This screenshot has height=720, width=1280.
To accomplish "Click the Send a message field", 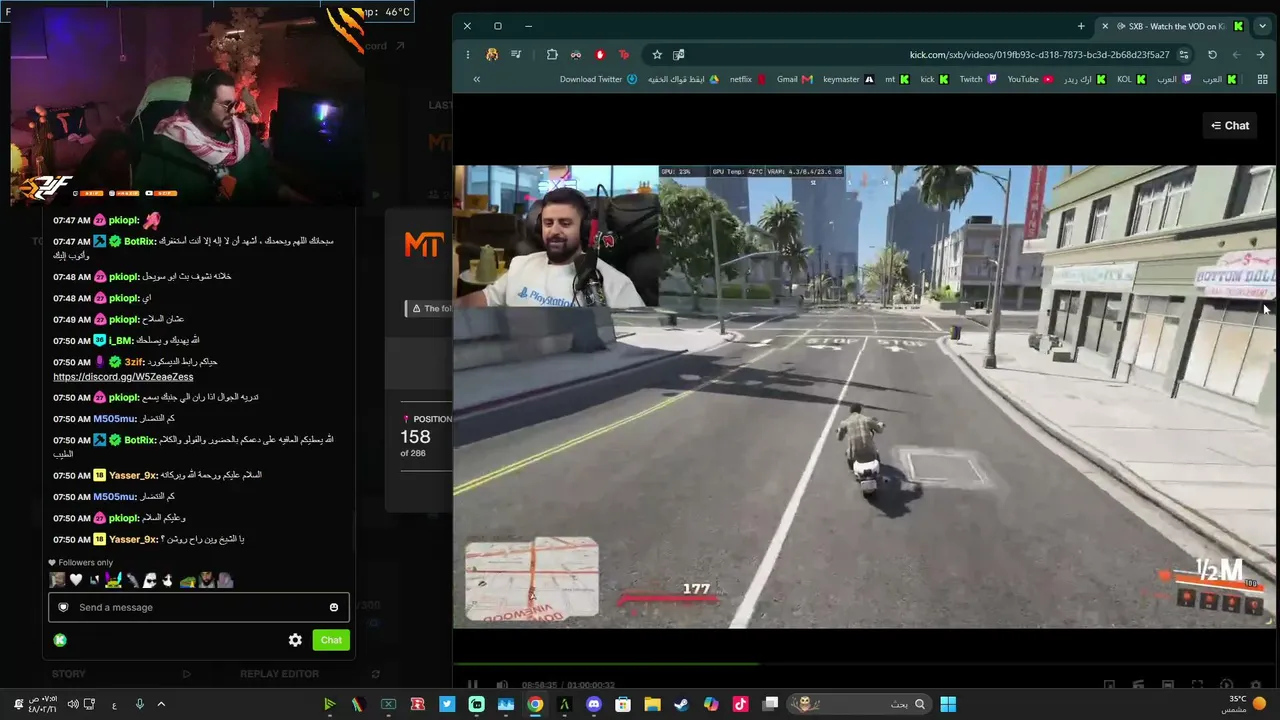I will [x=199, y=607].
